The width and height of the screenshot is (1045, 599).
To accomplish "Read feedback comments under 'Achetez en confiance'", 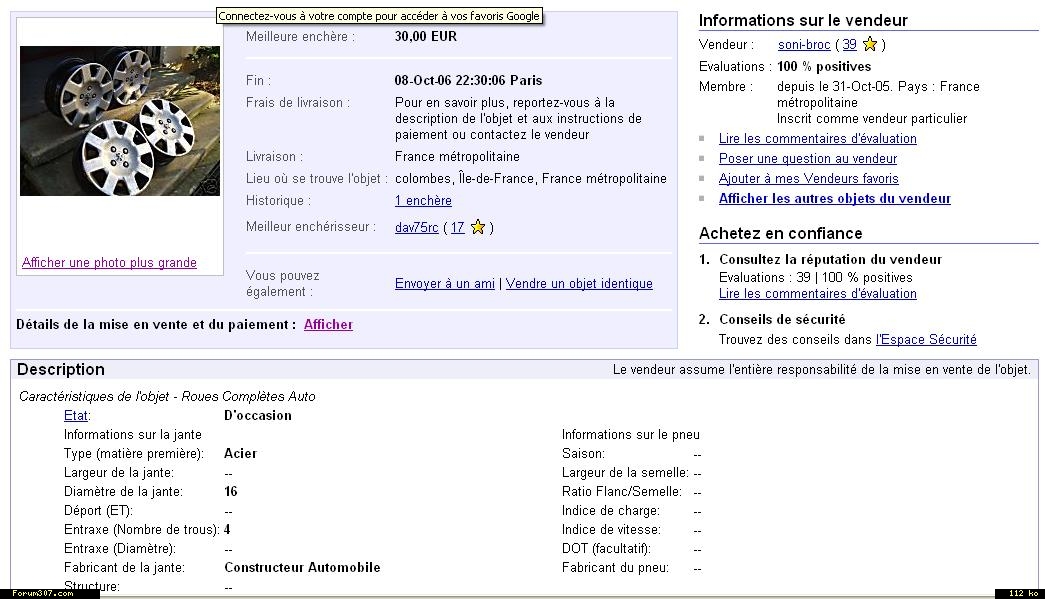I will [x=817, y=294].
